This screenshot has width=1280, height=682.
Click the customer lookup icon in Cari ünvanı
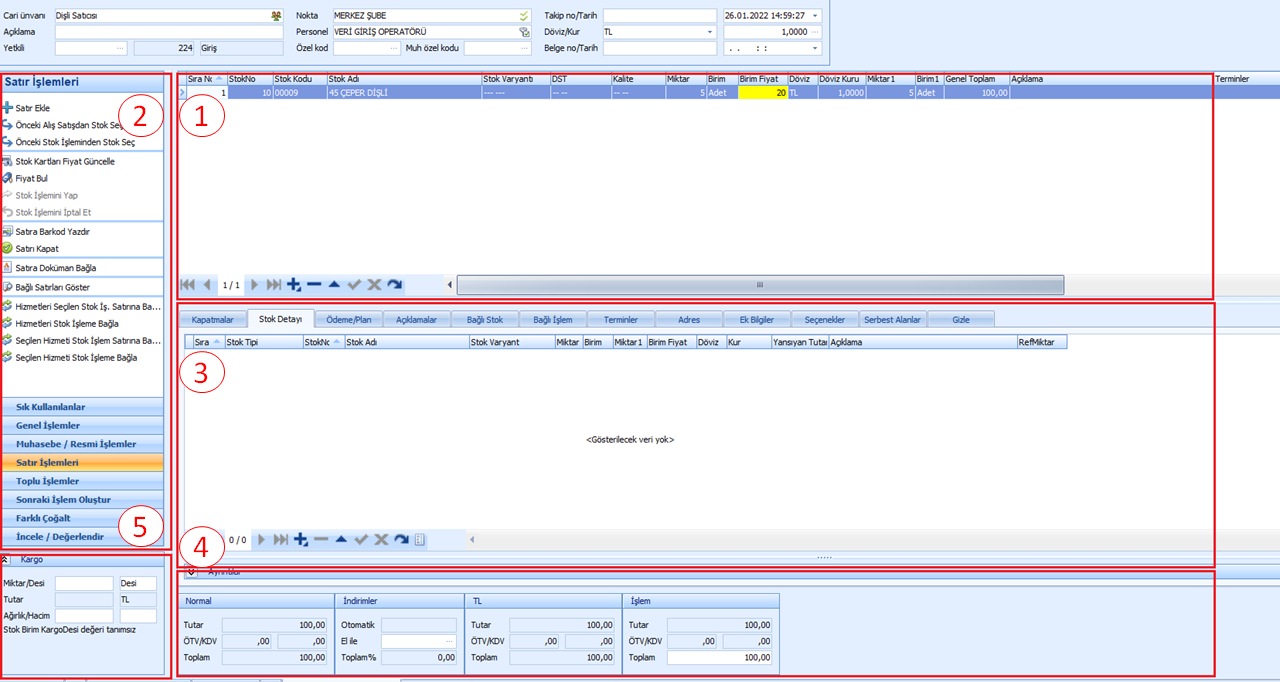(x=276, y=16)
